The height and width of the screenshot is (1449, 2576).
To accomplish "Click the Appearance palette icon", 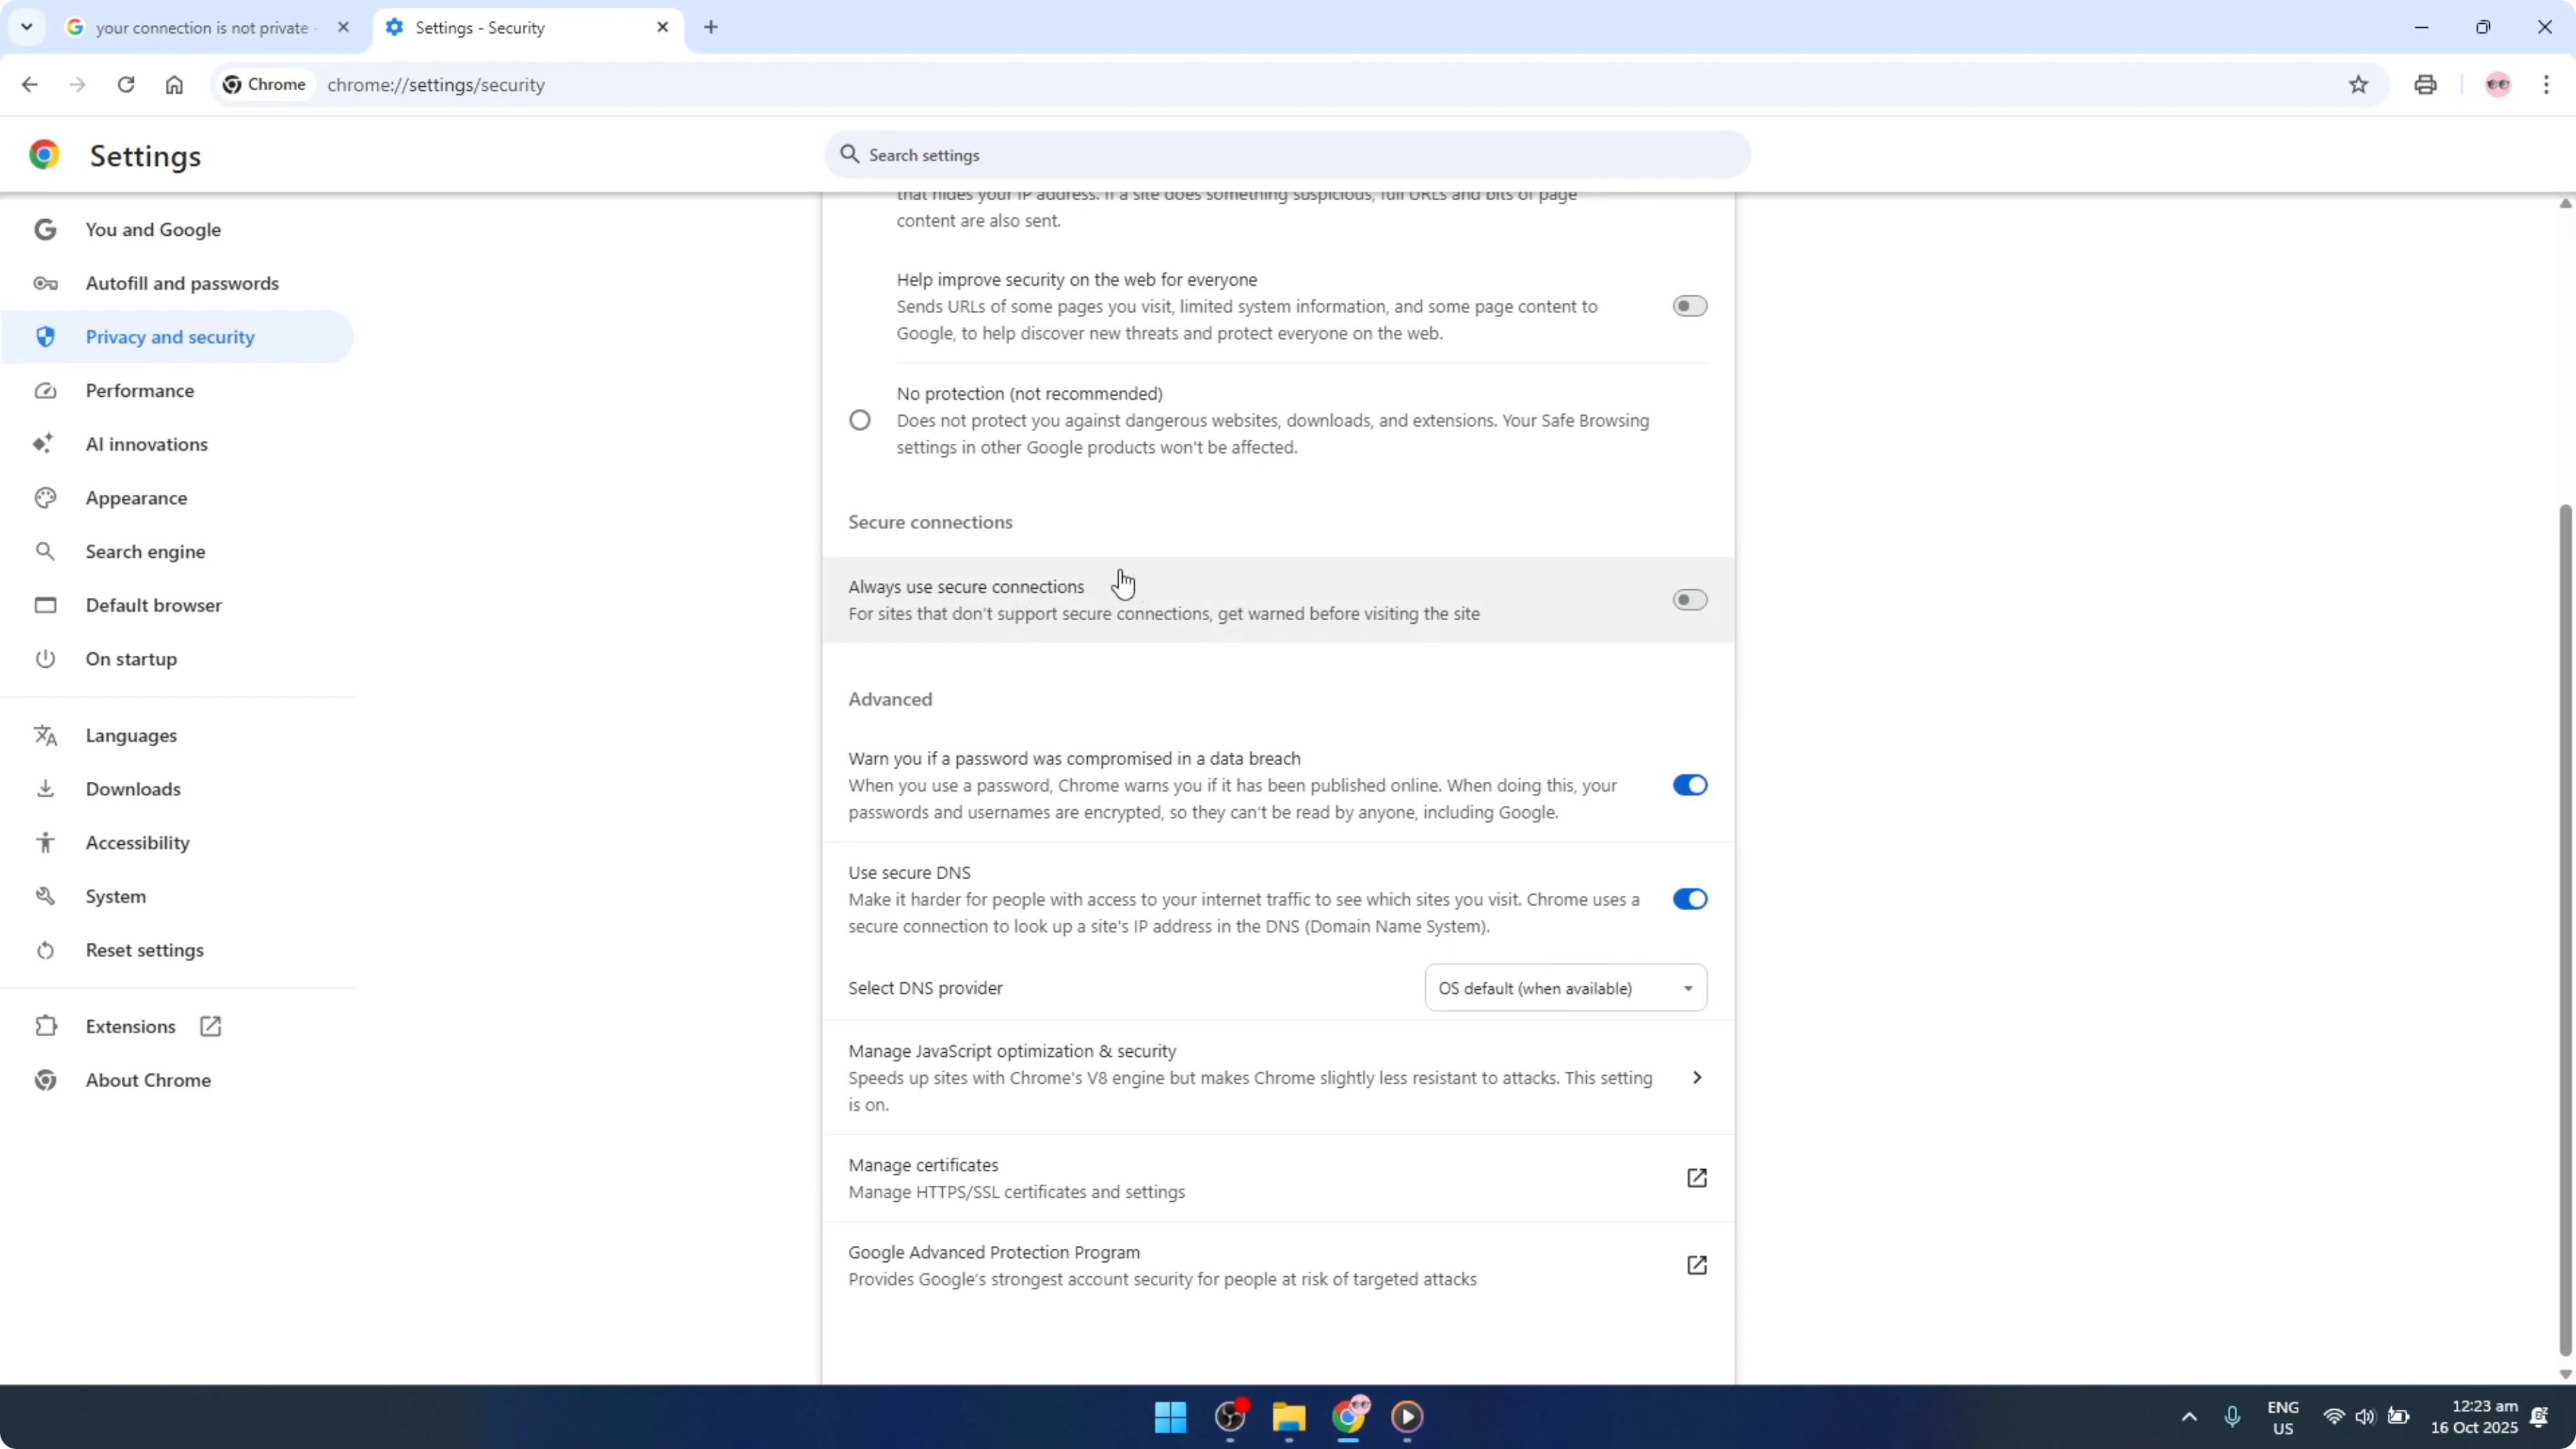I will pos(45,497).
